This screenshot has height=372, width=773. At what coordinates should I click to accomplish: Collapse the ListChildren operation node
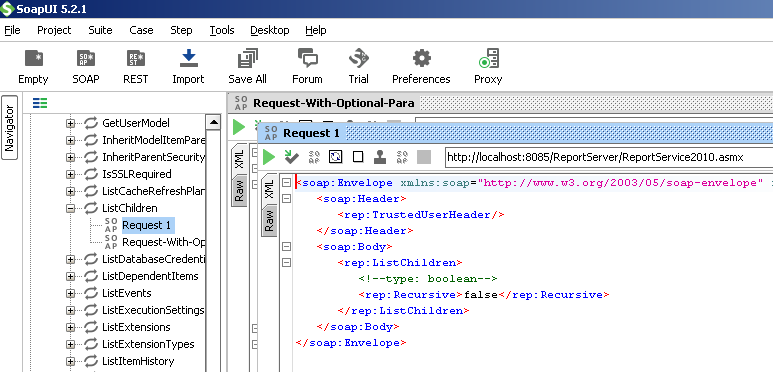point(70,208)
